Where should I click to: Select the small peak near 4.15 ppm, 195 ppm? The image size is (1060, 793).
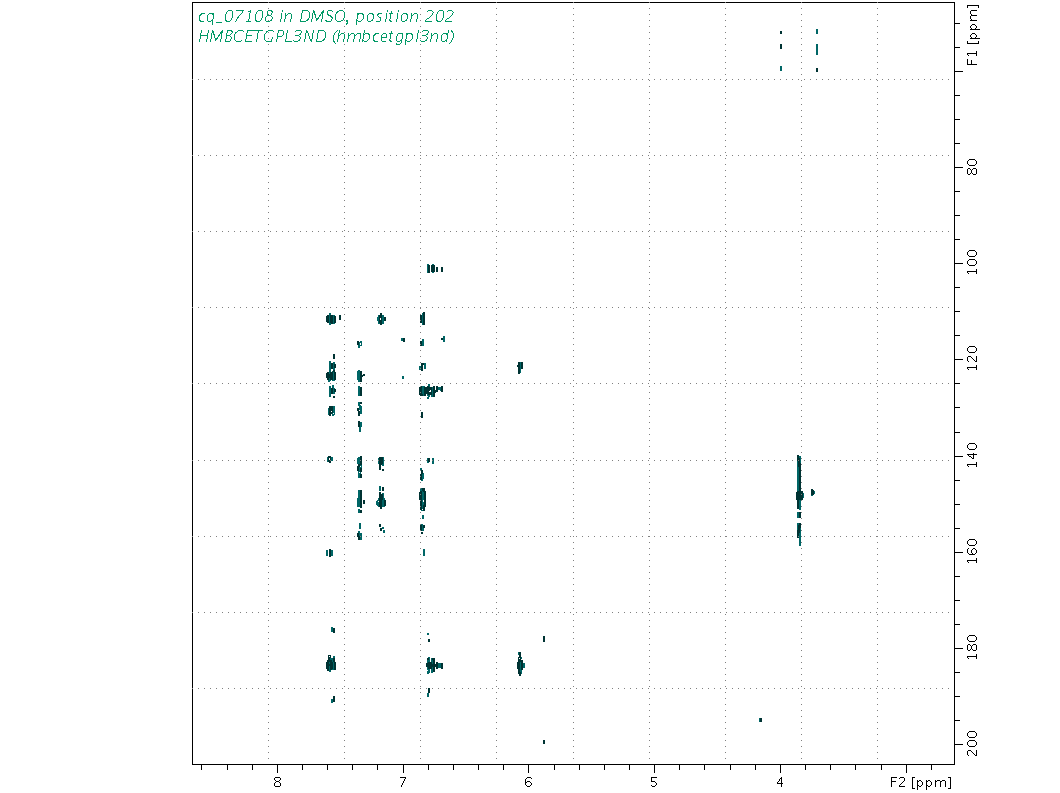(761, 720)
